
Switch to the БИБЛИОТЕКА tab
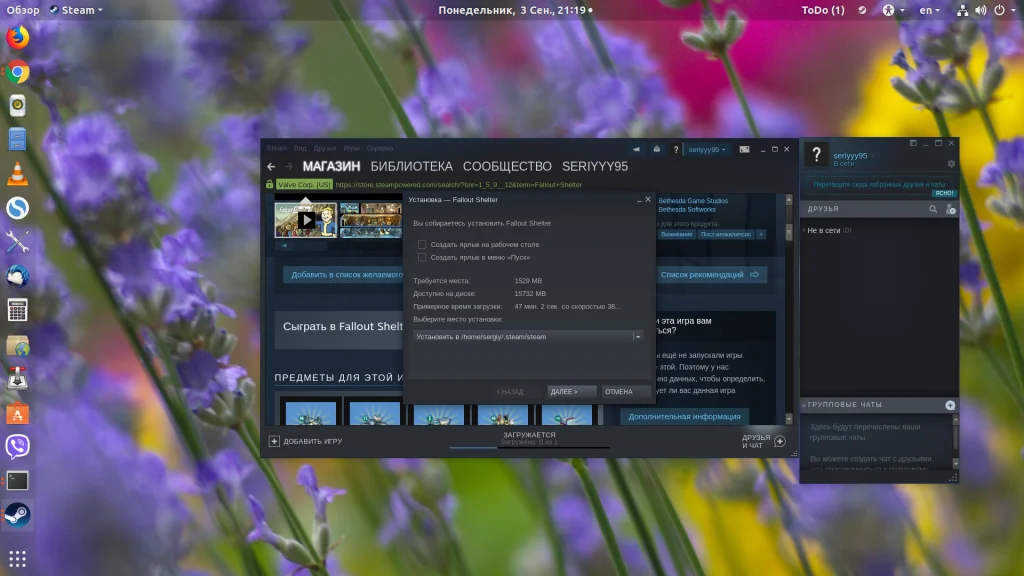(x=411, y=167)
